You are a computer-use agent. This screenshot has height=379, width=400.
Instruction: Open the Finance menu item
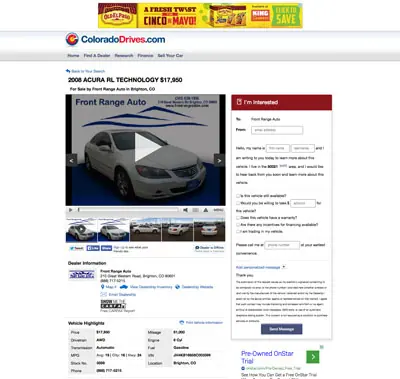pos(145,56)
